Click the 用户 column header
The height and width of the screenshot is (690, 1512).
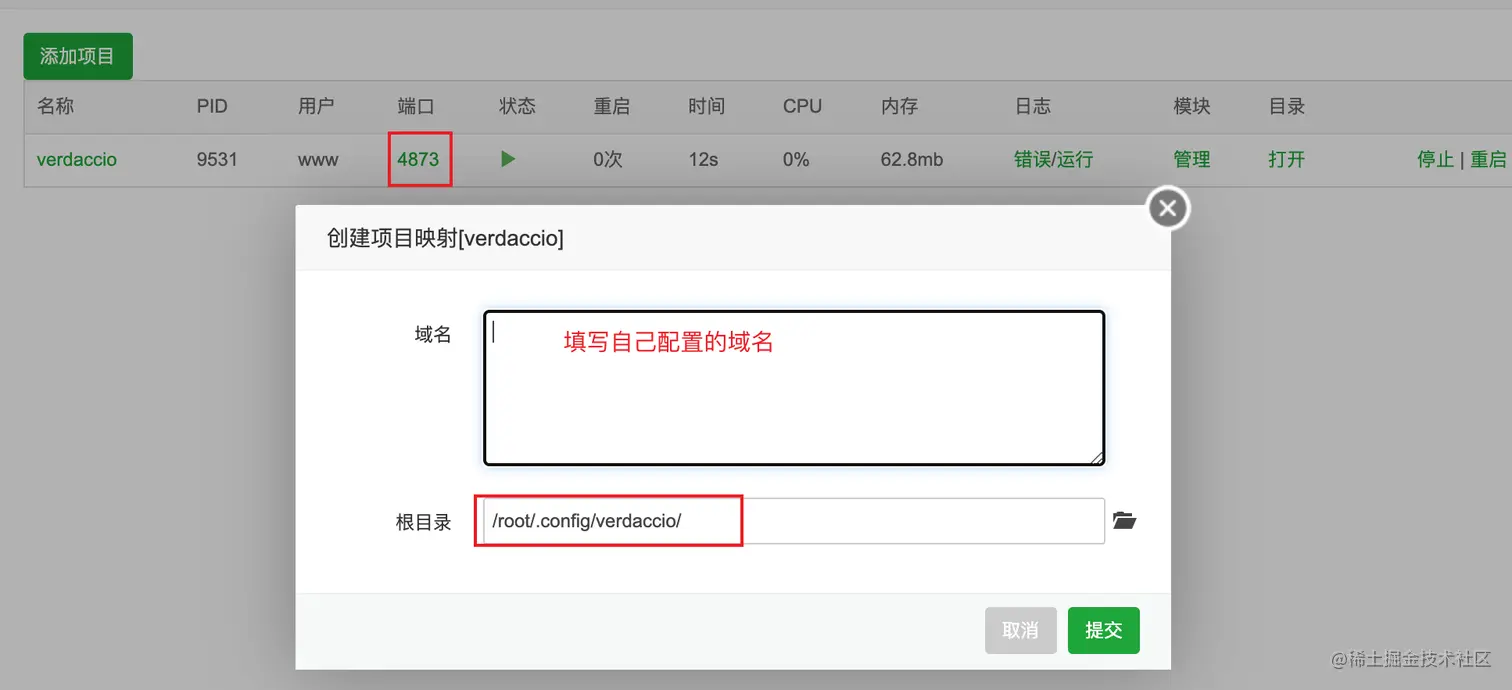(316, 106)
